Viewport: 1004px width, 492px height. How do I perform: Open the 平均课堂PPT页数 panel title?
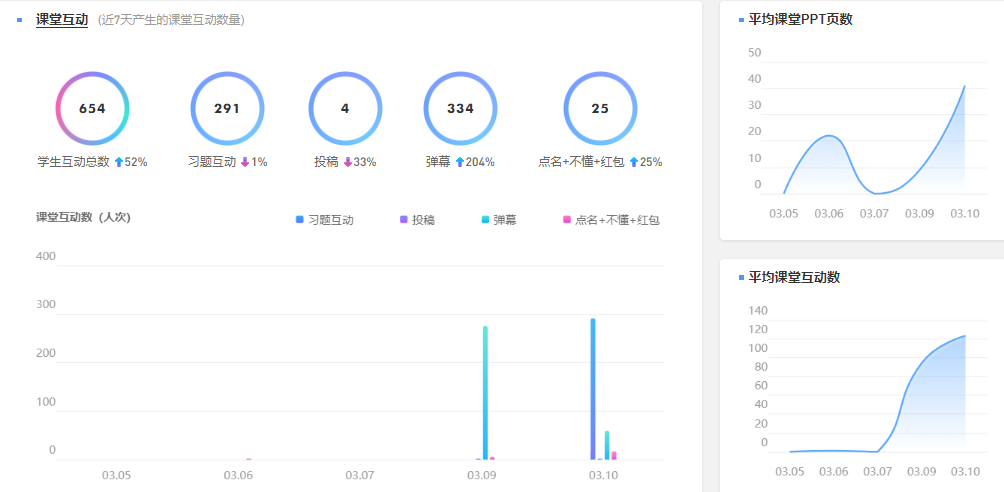[x=800, y=19]
